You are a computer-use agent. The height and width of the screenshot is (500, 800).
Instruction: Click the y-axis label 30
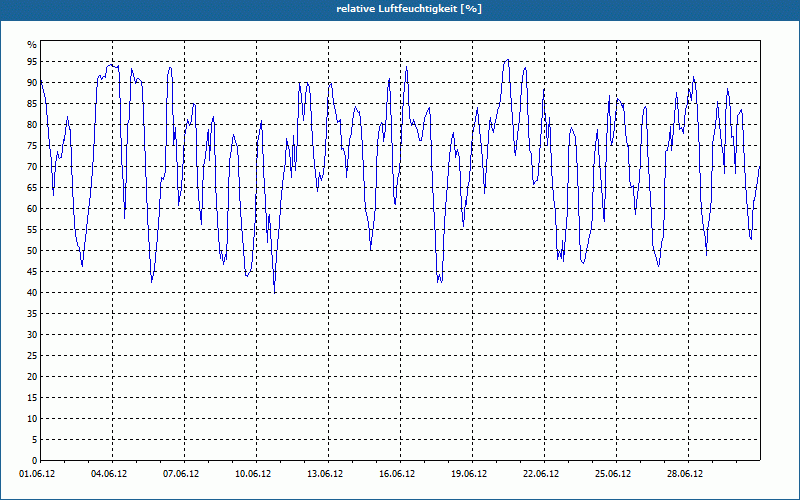pyautogui.click(x=32, y=335)
